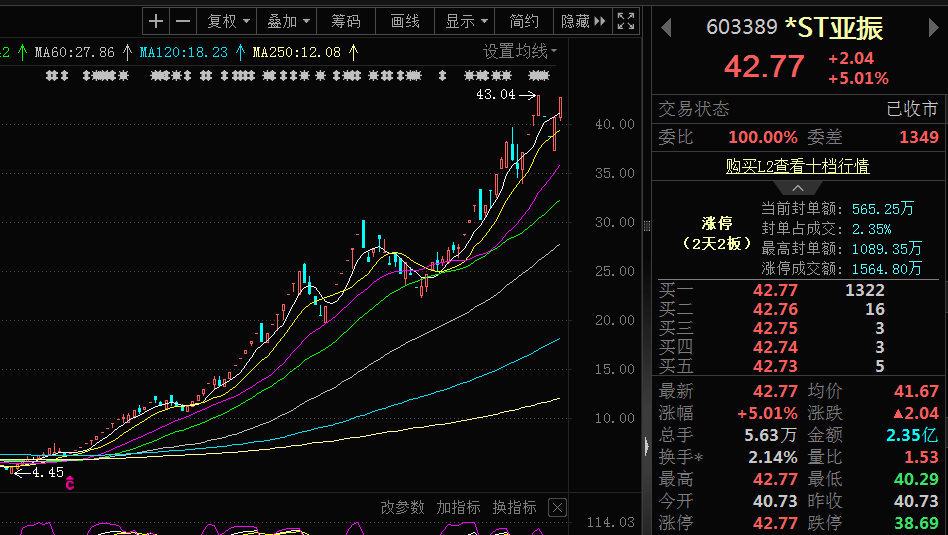Open 复权 dropdown
The height and width of the screenshot is (535, 948).
pos(227,21)
